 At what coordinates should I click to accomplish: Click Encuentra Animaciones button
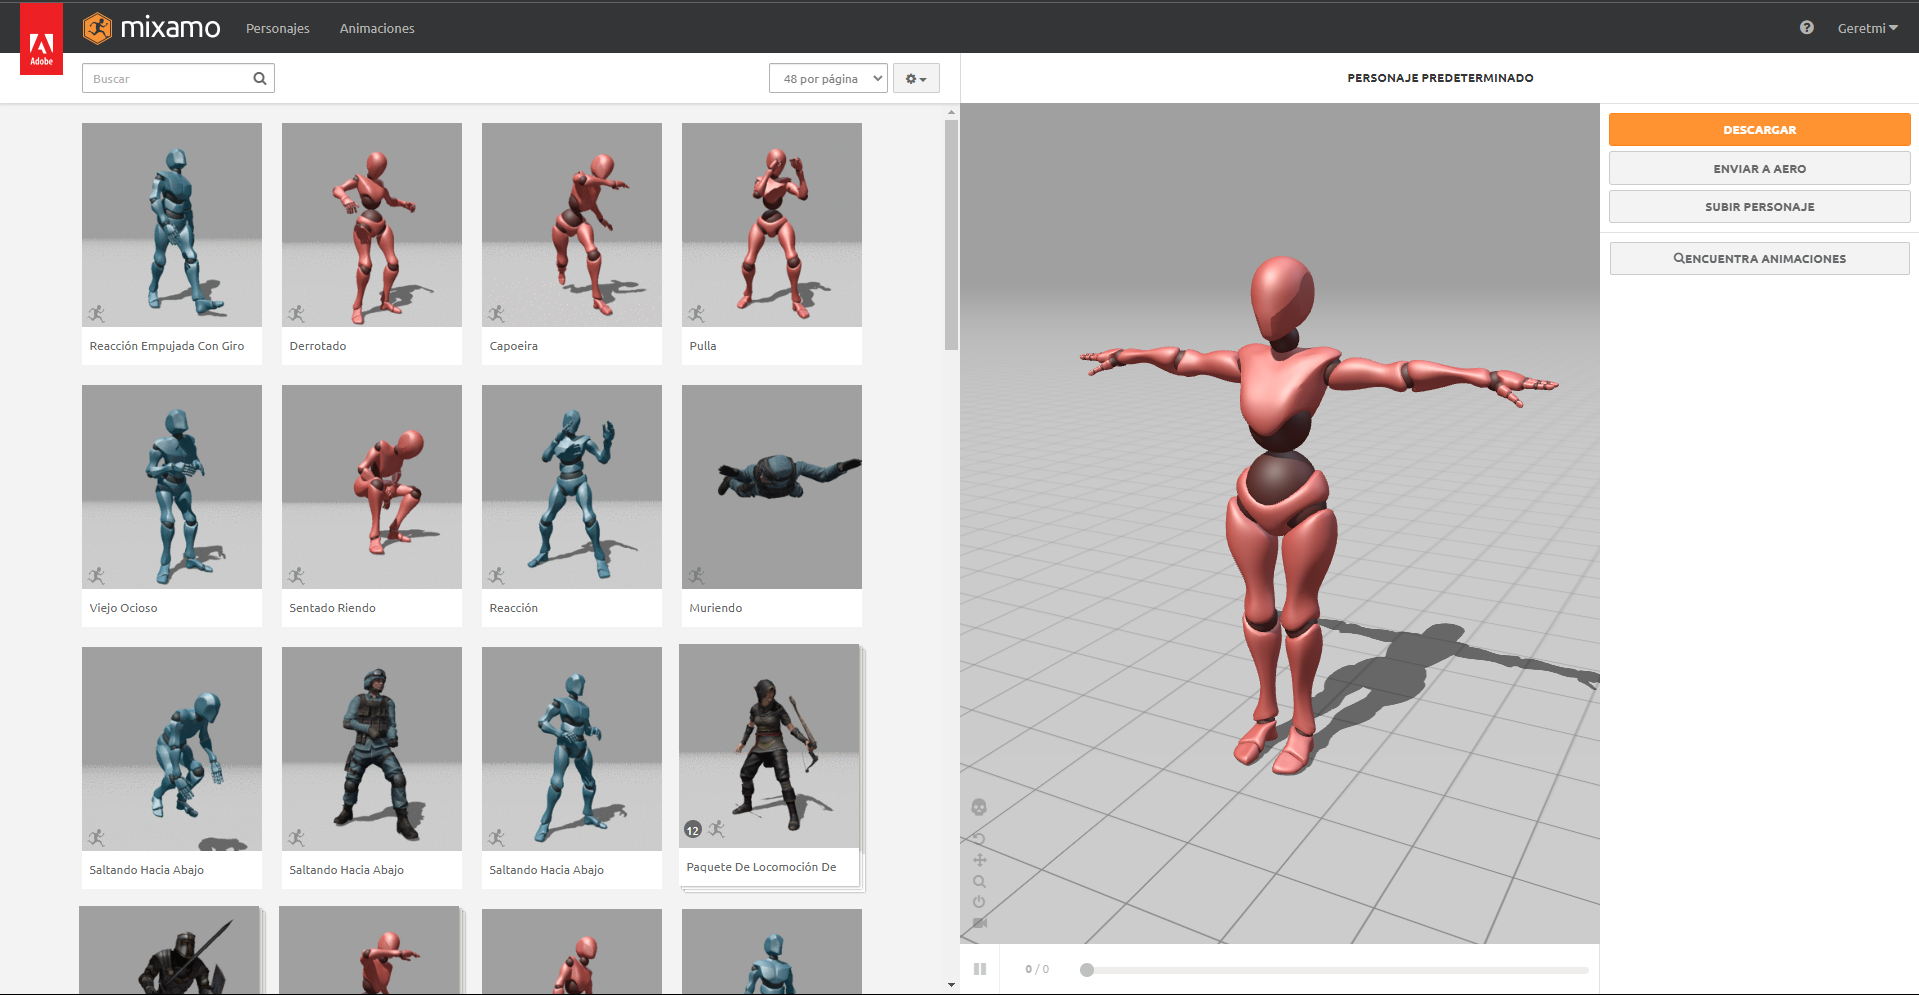pyautogui.click(x=1759, y=259)
